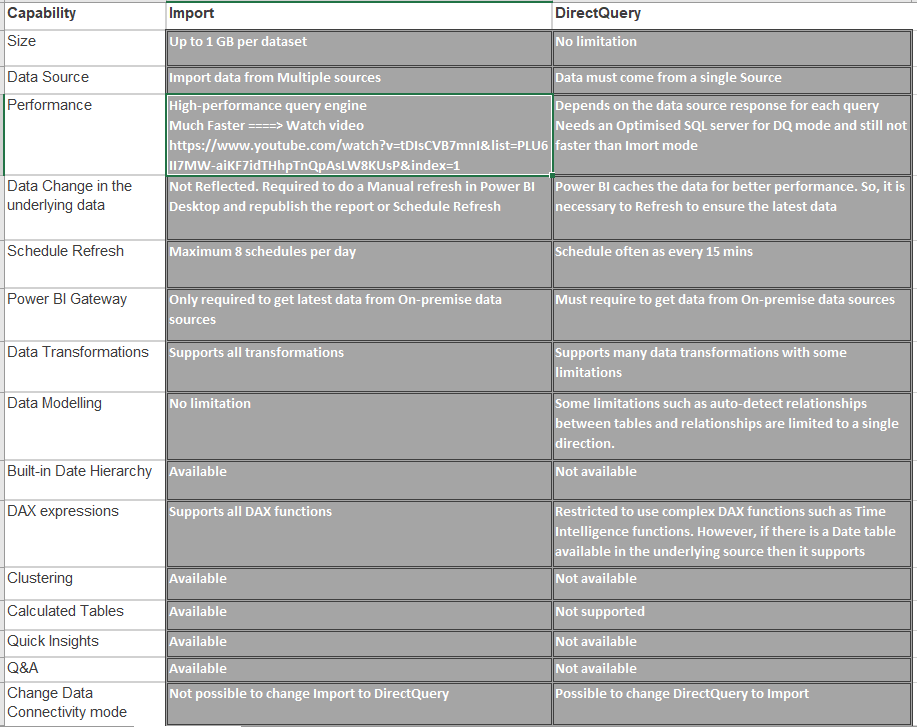The height and width of the screenshot is (727, 917).
Task: Select the 'Not supported' cell for Calculated Tables
Action: click(733, 613)
